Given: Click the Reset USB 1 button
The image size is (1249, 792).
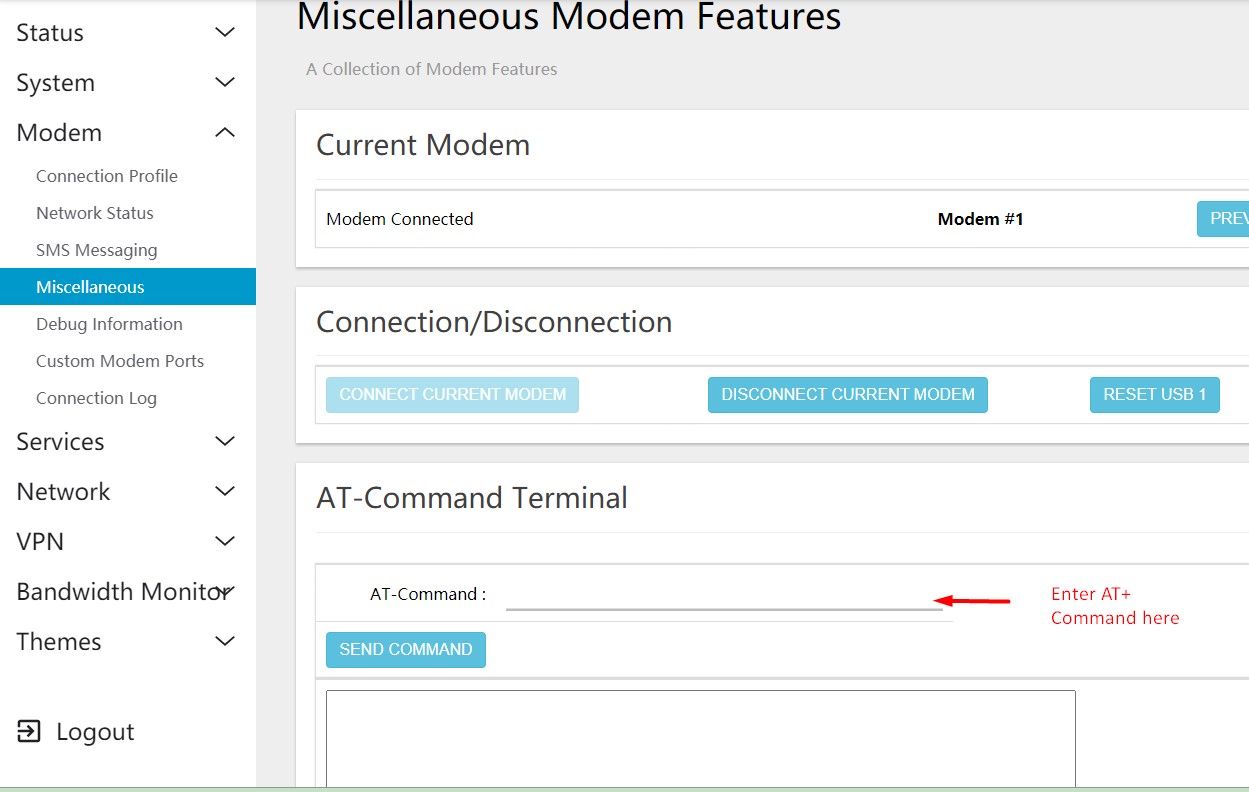Looking at the screenshot, I should (x=1155, y=394).
